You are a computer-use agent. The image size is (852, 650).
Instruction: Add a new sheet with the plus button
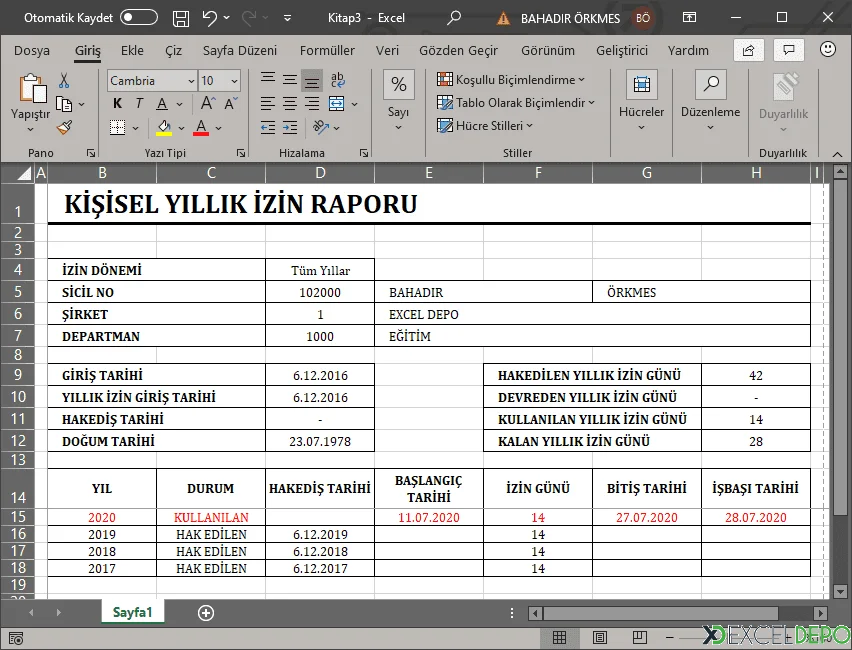click(205, 612)
